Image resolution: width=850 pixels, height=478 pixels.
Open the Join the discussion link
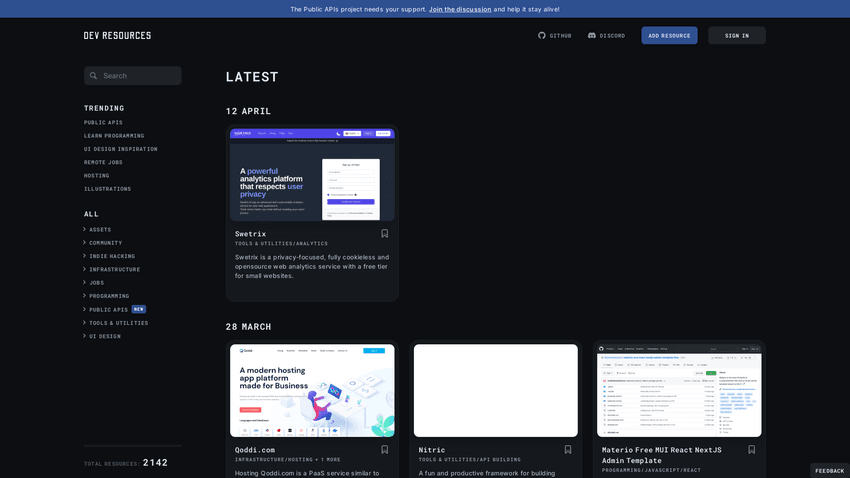pos(460,9)
